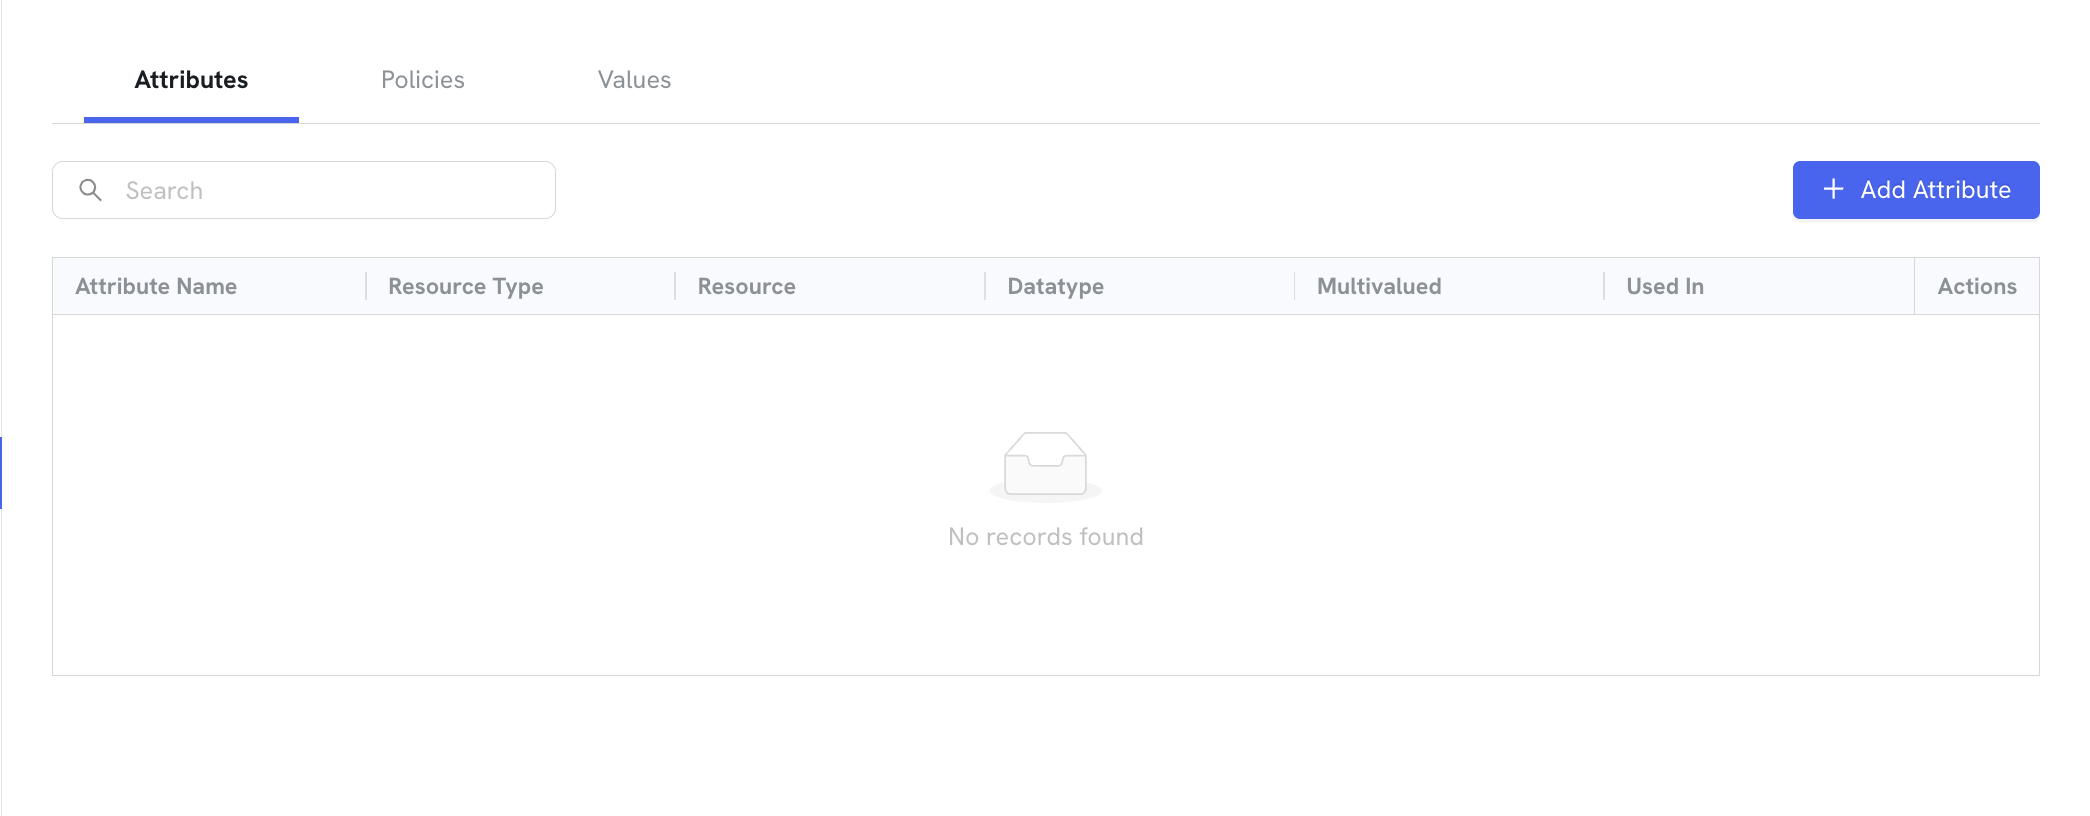Click the Multivalued column header

(1379, 286)
